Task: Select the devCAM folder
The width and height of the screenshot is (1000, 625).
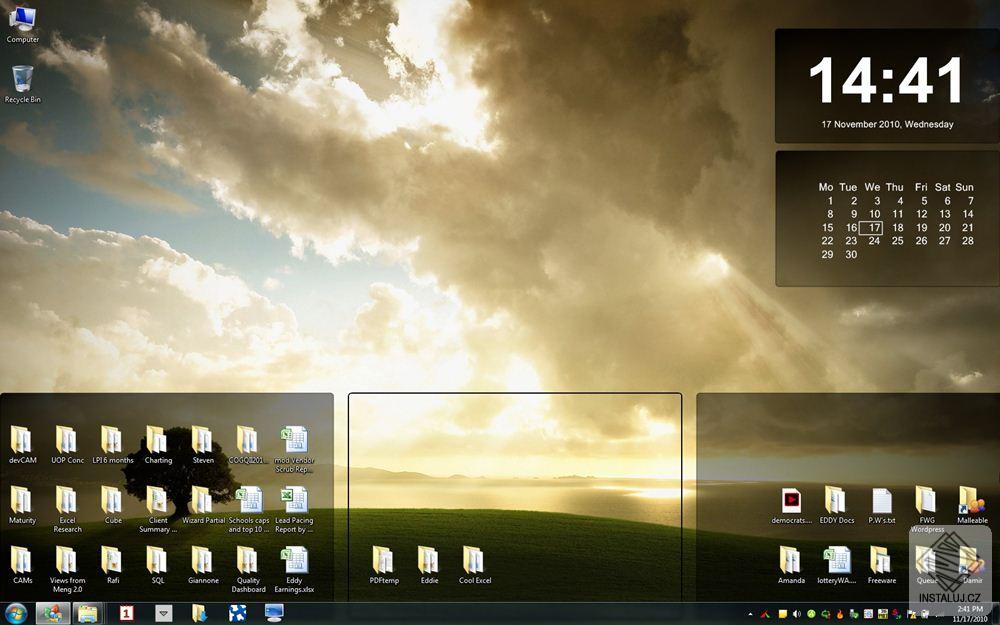Action: click(22, 445)
